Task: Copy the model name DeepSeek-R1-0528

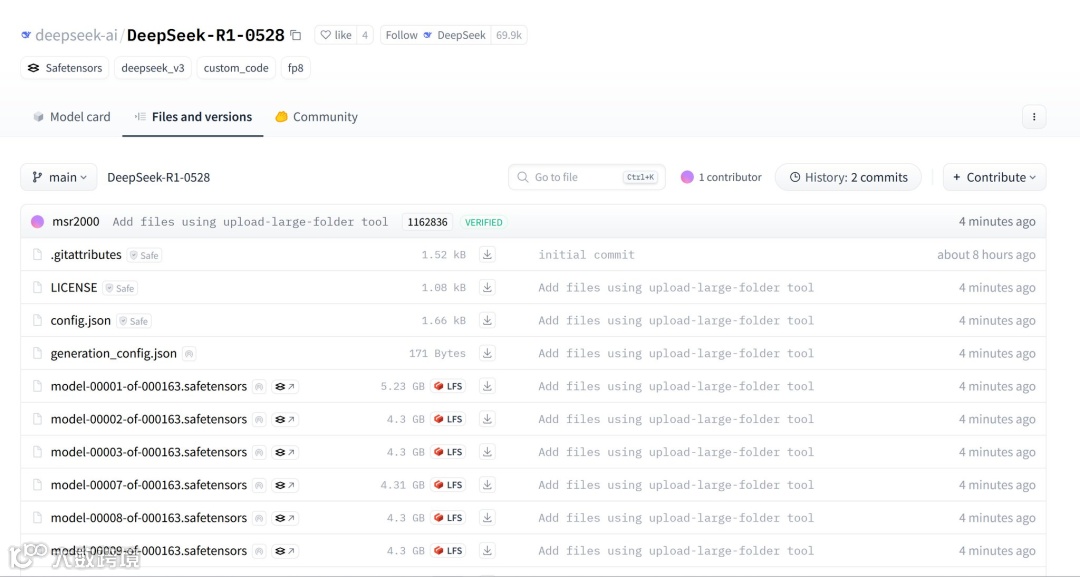Action: (x=296, y=35)
